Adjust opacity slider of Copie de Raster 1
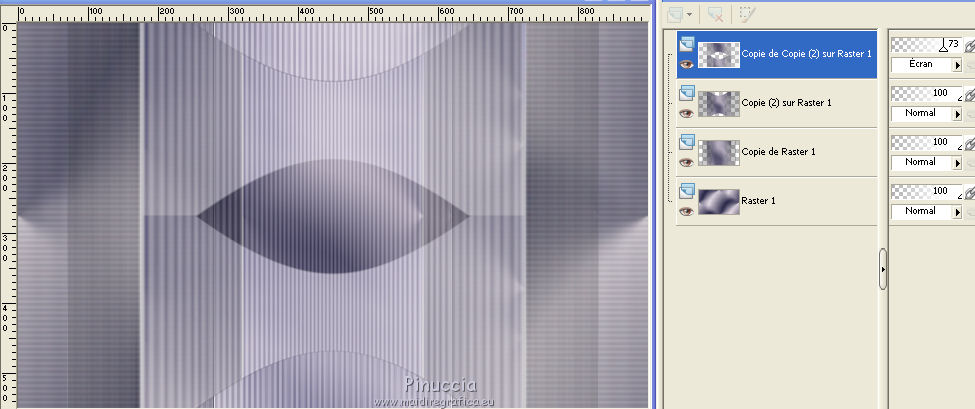The height and width of the screenshot is (409, 975). [926, 142]
